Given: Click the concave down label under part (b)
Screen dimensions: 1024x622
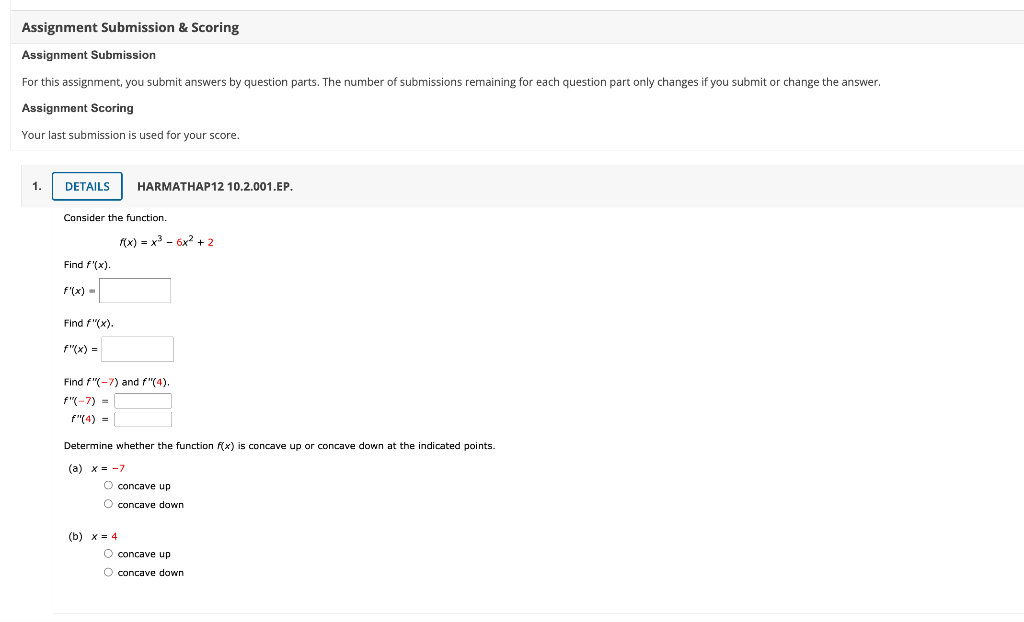Looking at the screenshot, I should pyautogui.click(x=150, y=572).
